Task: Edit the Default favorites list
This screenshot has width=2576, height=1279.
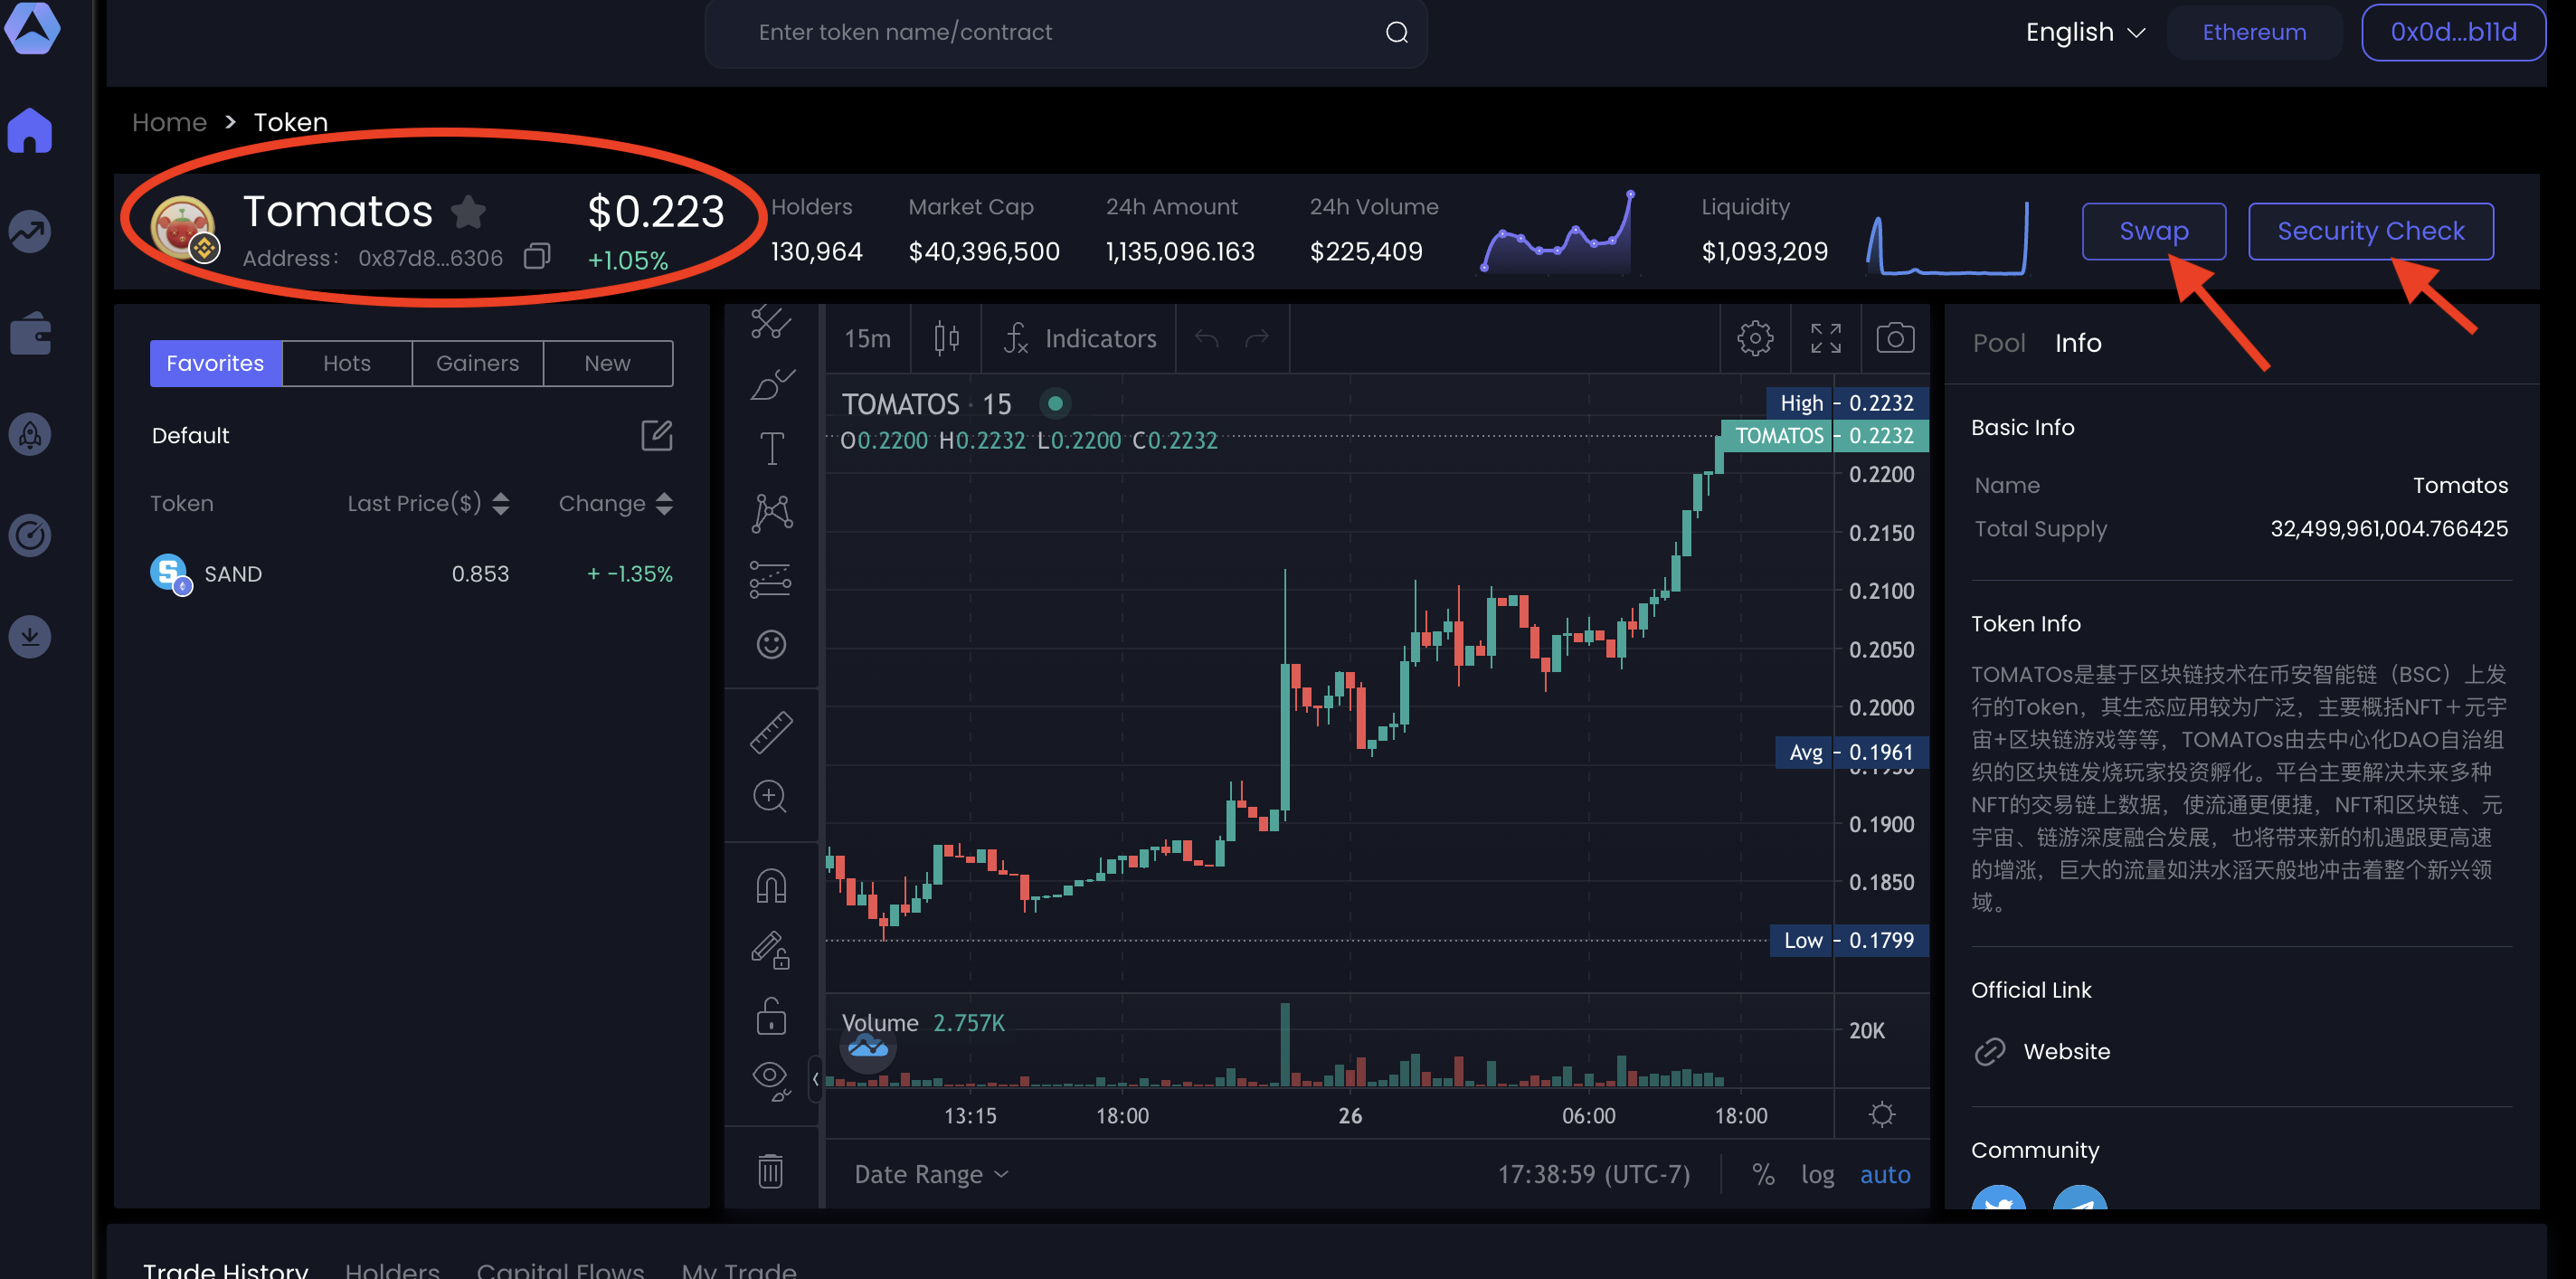Action: 656,435
